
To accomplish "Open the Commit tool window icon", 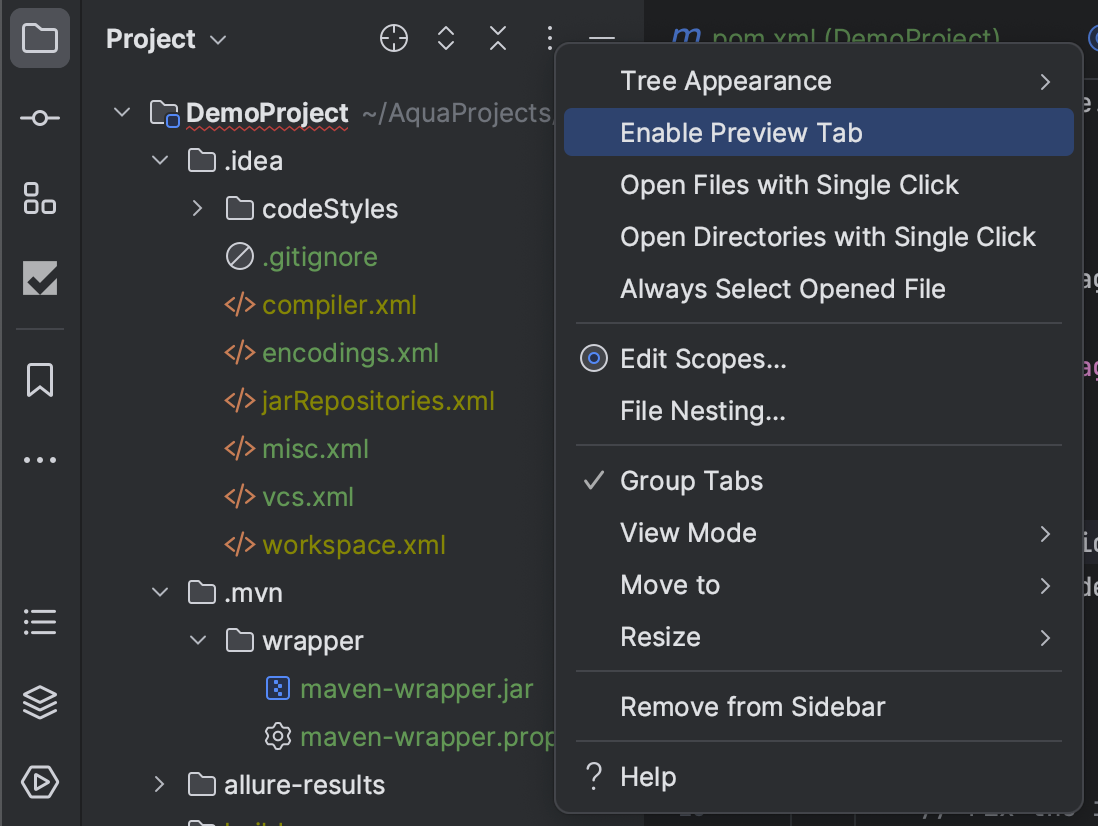I will 40,119.
